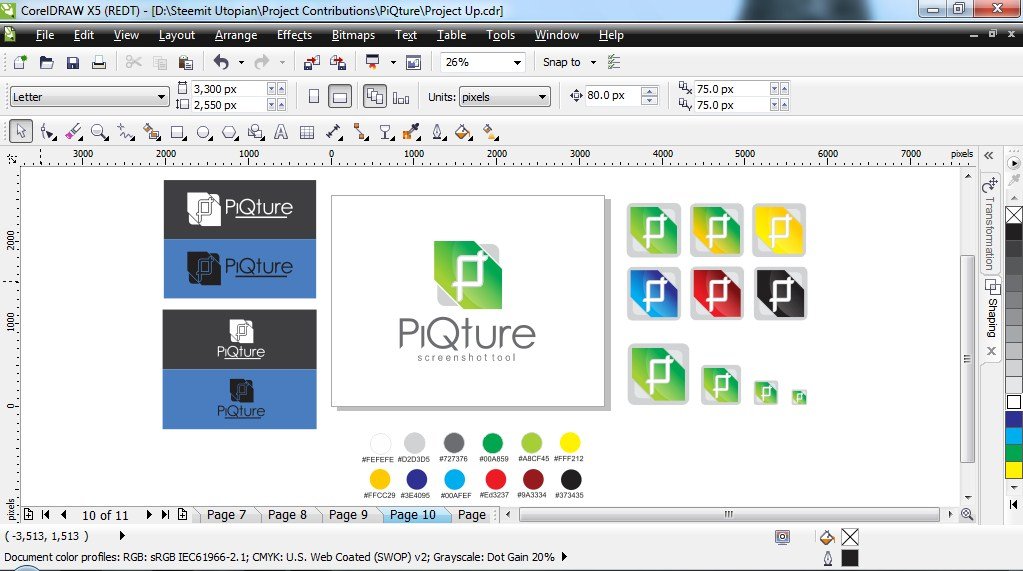Select the Smart Fill tool

click(x=151, y=132)
